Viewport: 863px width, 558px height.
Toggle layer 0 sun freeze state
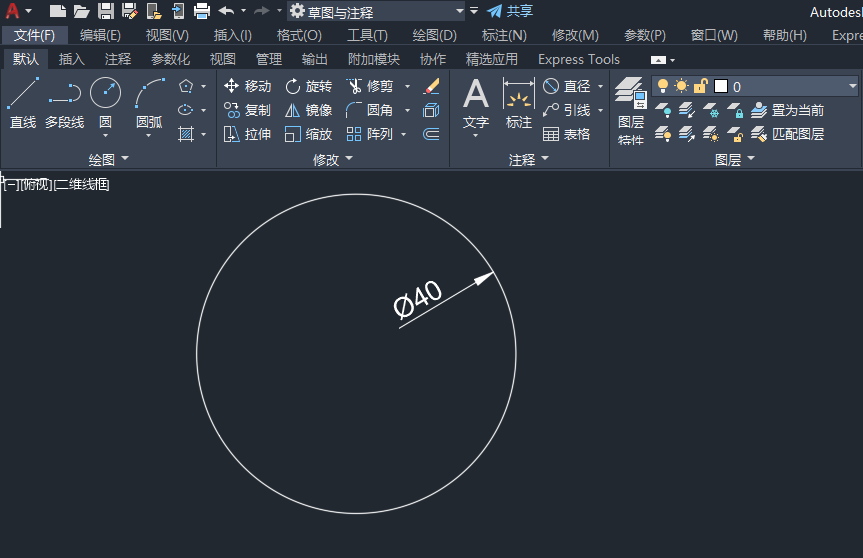point(681,86)
